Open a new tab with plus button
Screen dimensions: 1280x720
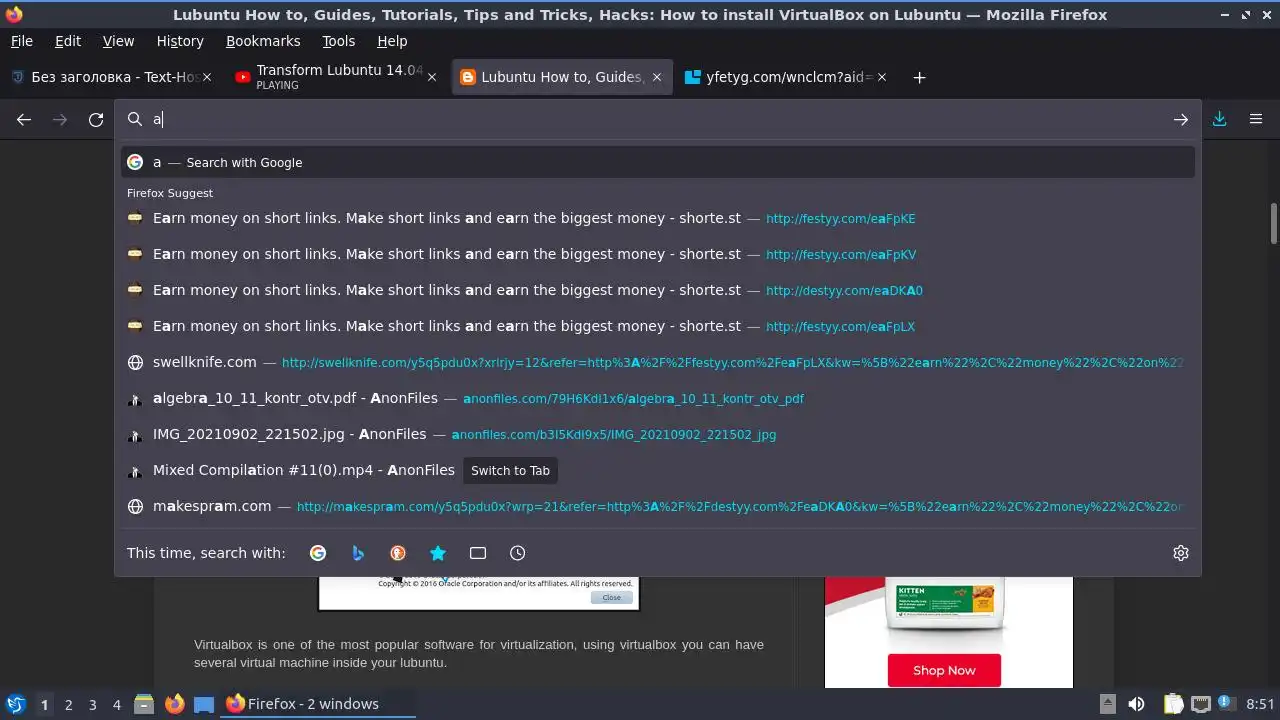(x=919, y=77)
